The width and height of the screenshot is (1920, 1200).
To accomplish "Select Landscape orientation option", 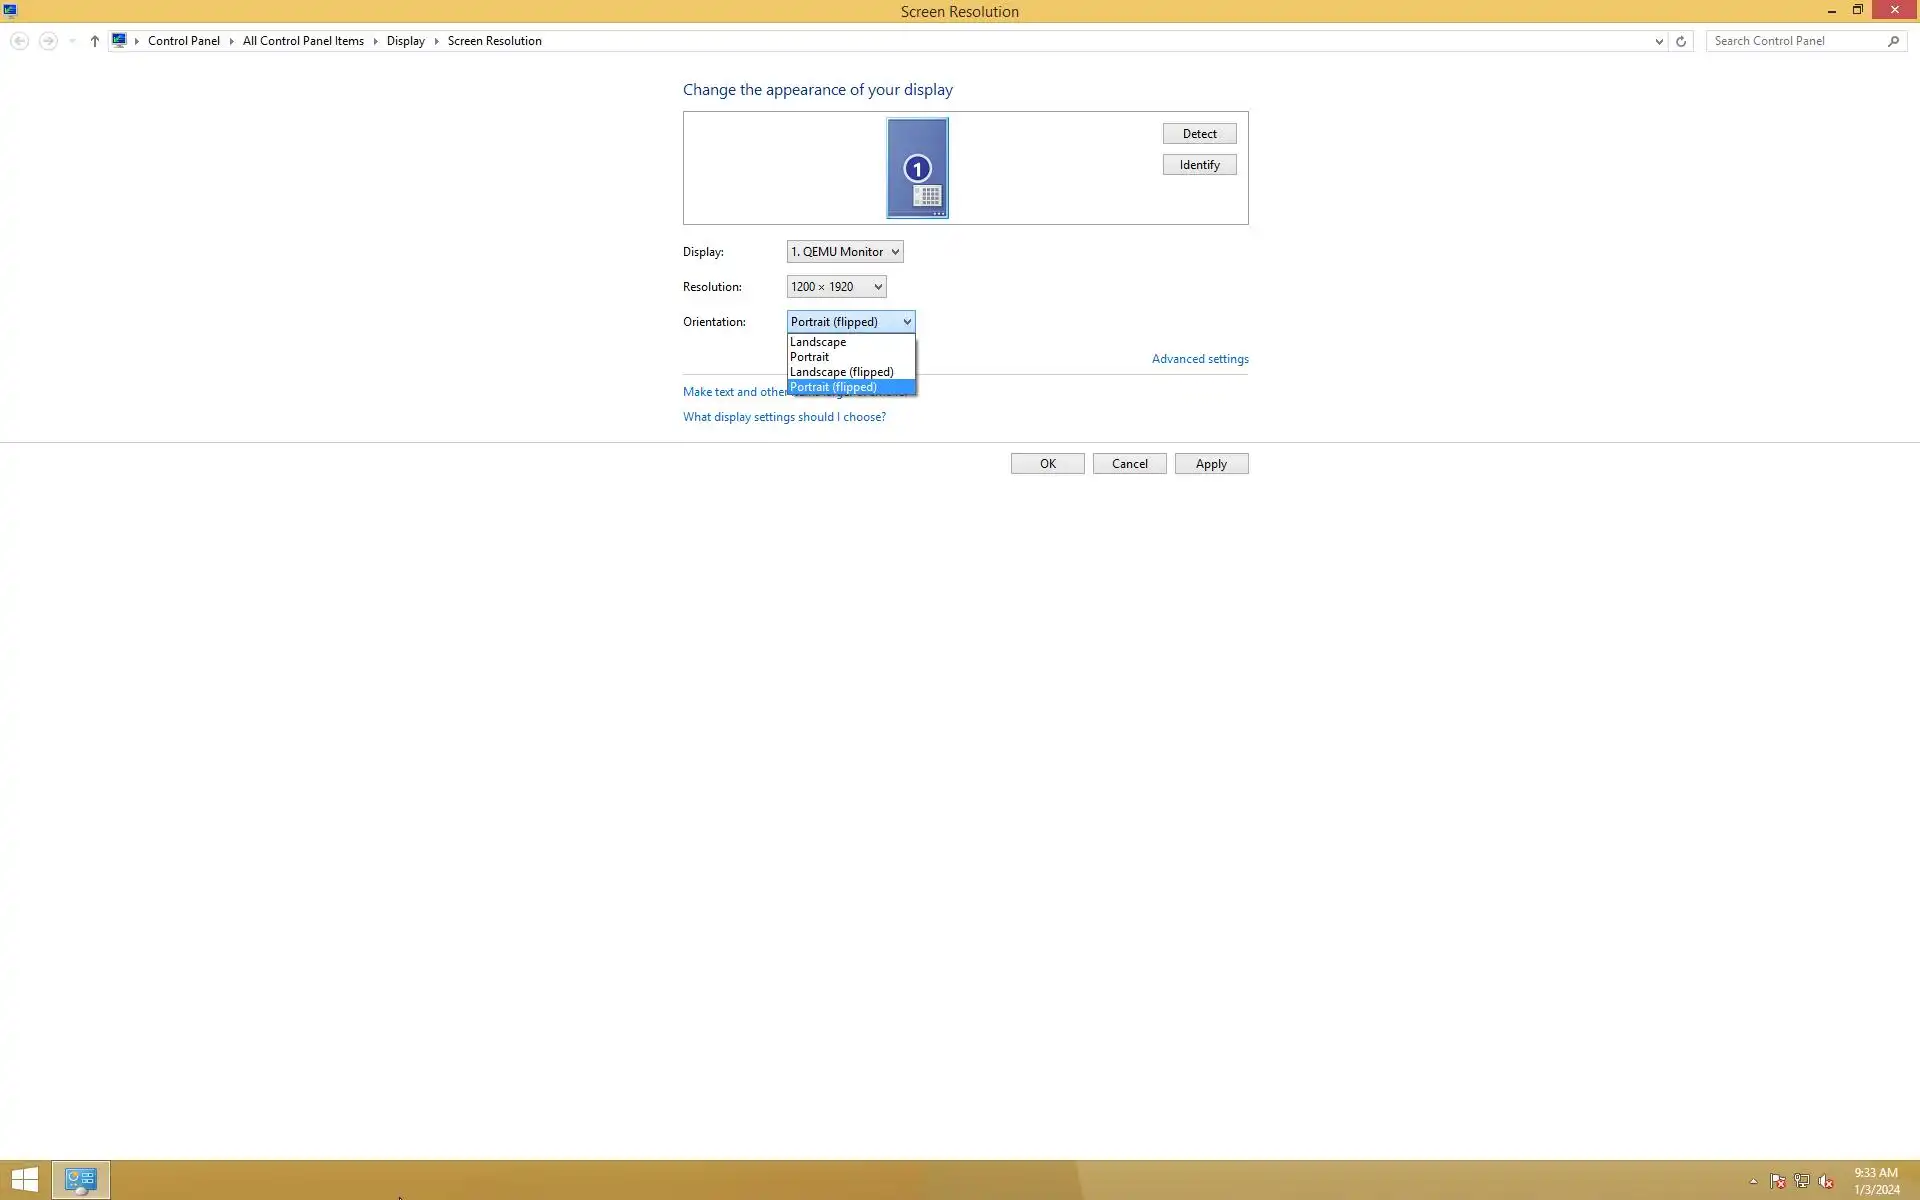I will point(818,342).
